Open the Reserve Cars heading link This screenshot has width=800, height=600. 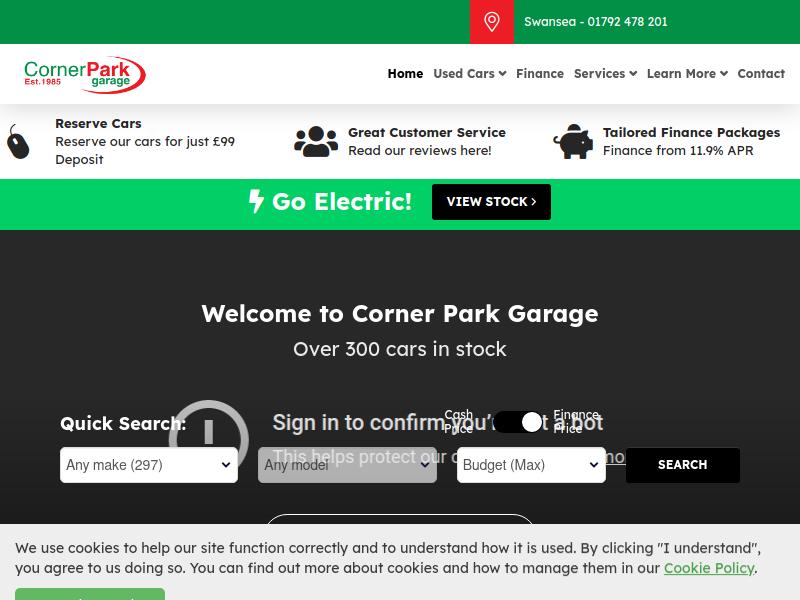pyautogui.click(x=98, y=123)
